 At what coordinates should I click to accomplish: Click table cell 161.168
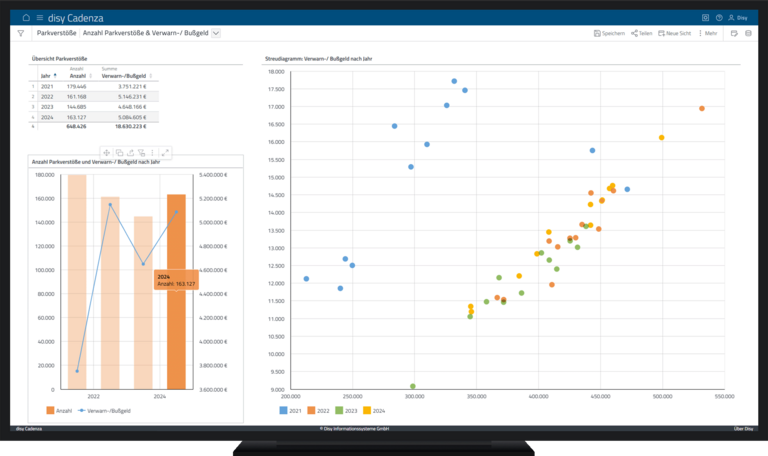point(76,97)
